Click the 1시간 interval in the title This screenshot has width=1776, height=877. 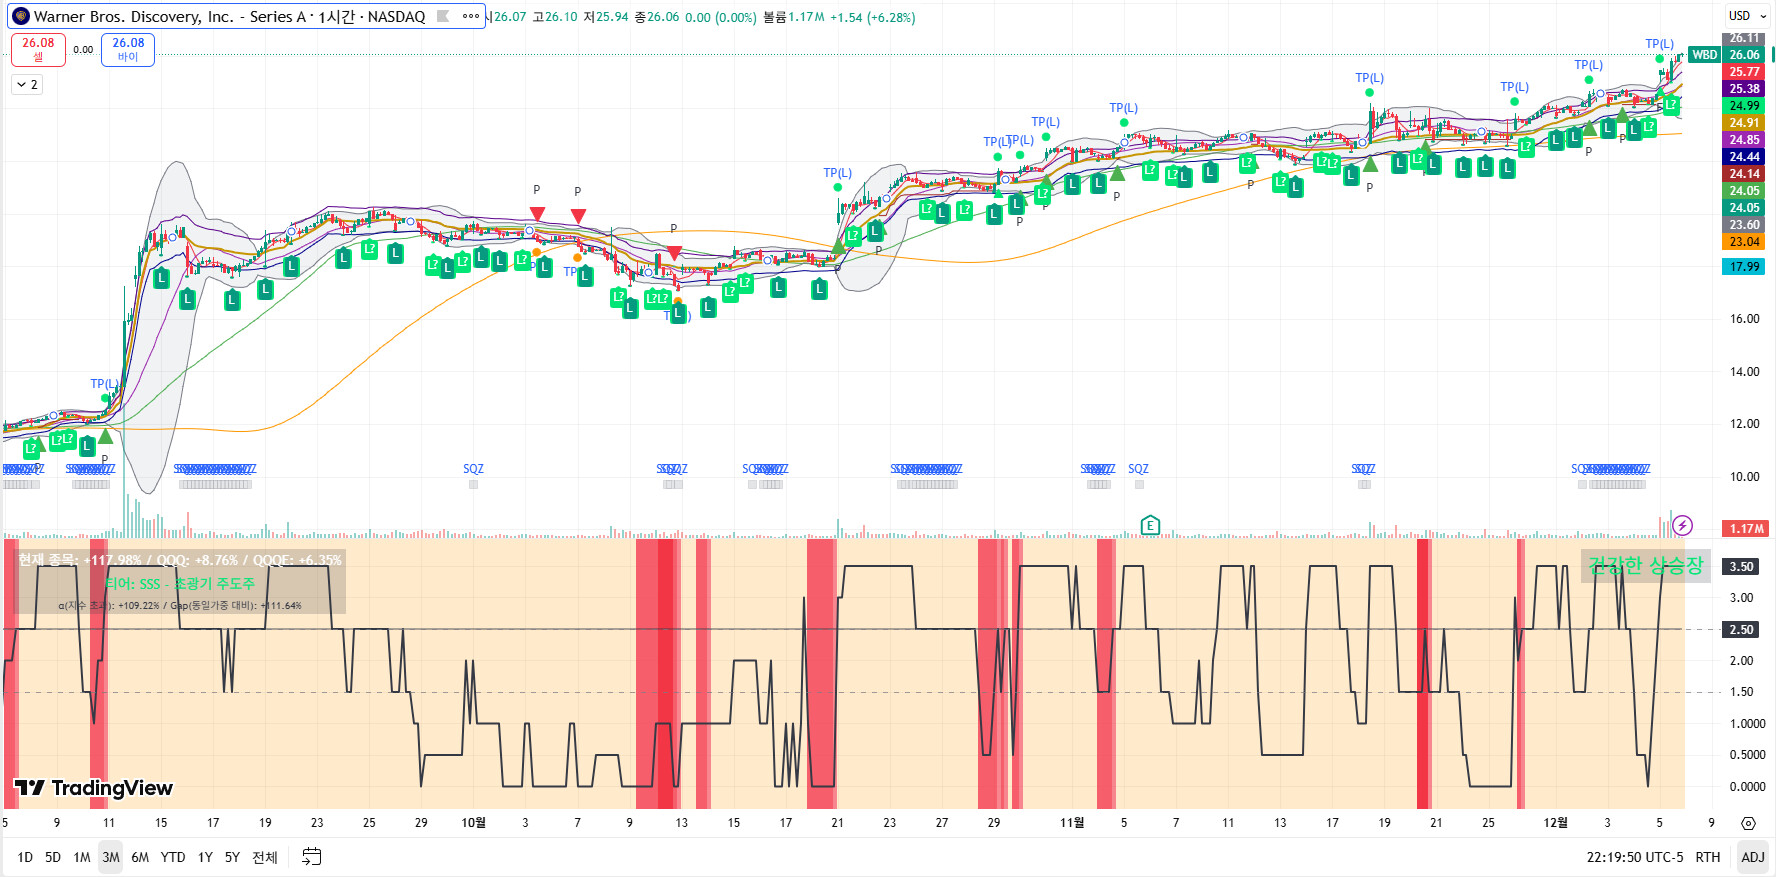pos(336,16)
